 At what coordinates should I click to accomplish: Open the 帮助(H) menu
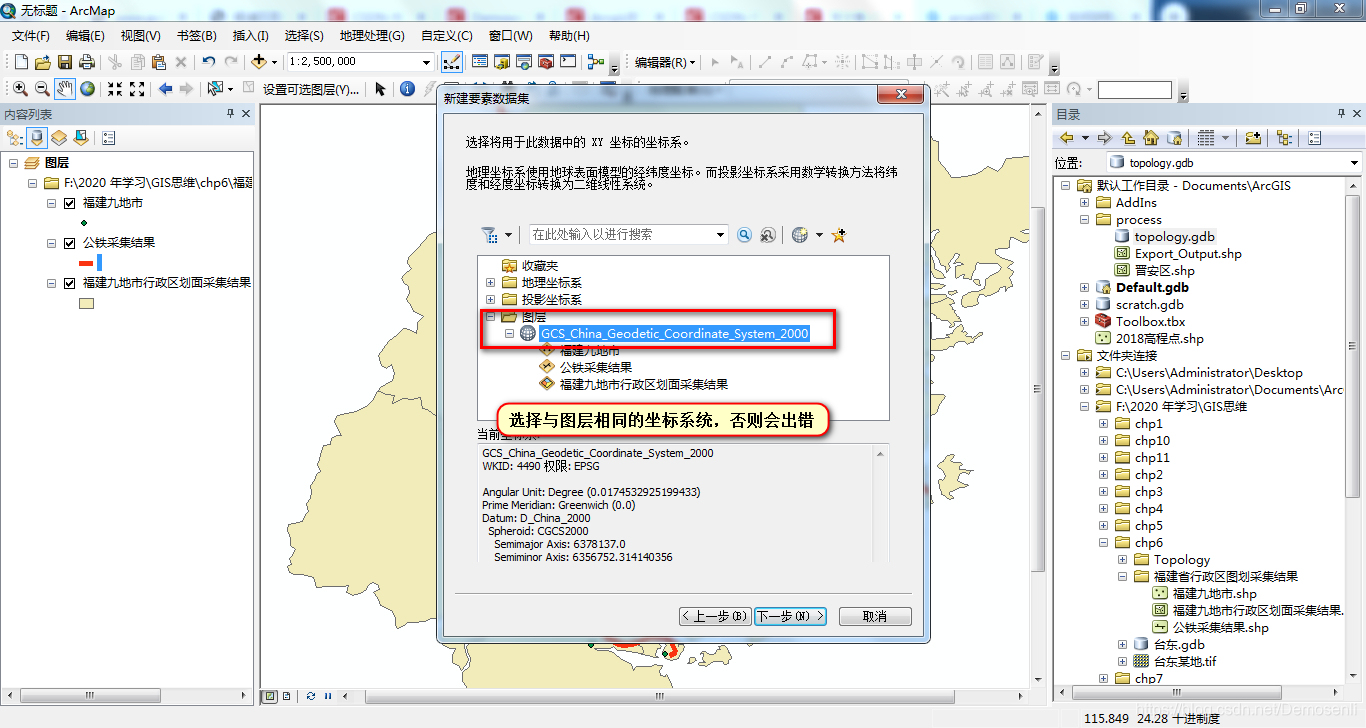(569, 36)
